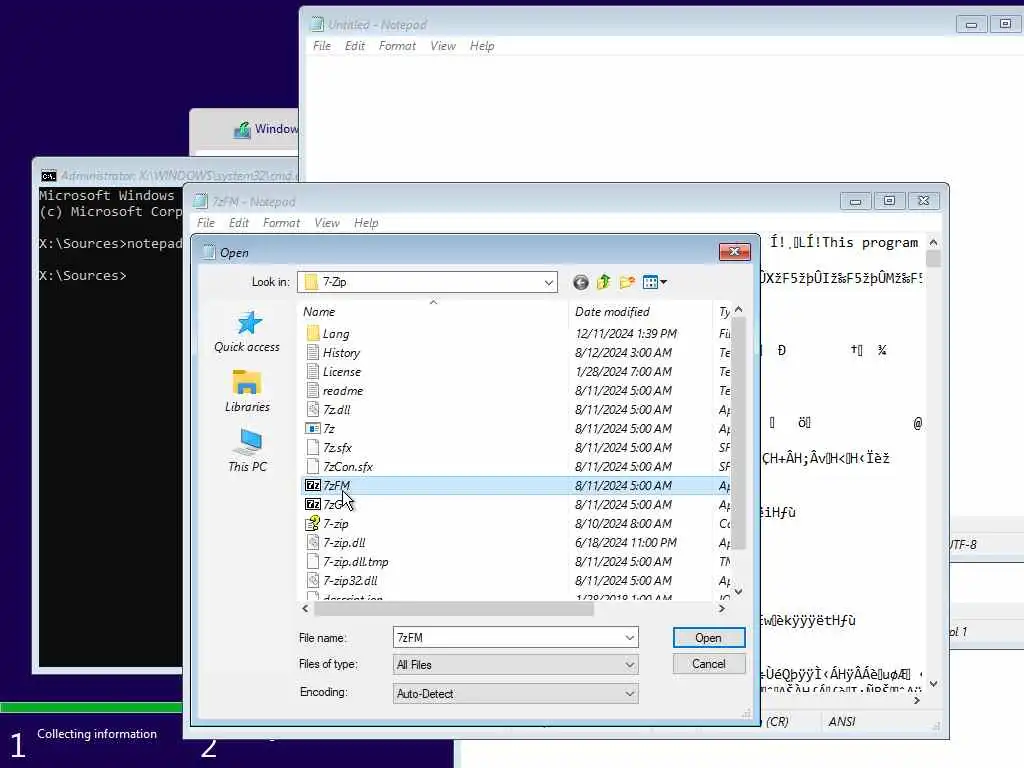
Task: Open File menu in Untitled Notepad
Action: (x=322, y=46)
